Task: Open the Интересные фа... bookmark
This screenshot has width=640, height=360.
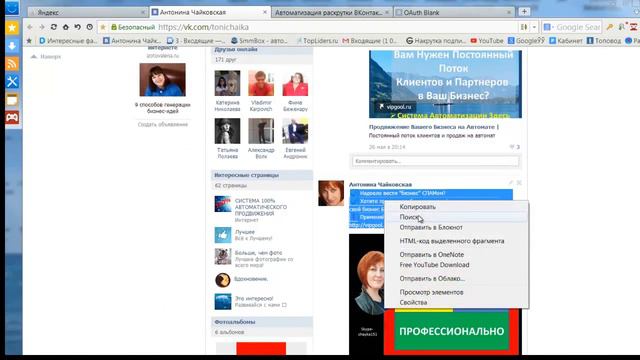Action: tap(68, 40)
